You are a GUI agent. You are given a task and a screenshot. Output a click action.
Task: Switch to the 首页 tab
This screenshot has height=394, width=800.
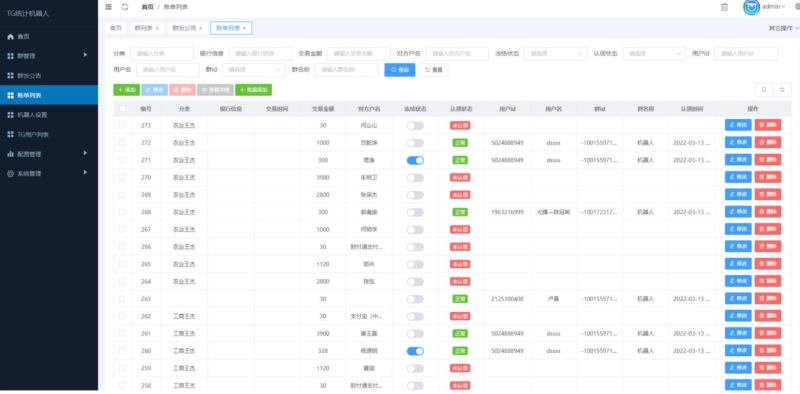[116, 28]
